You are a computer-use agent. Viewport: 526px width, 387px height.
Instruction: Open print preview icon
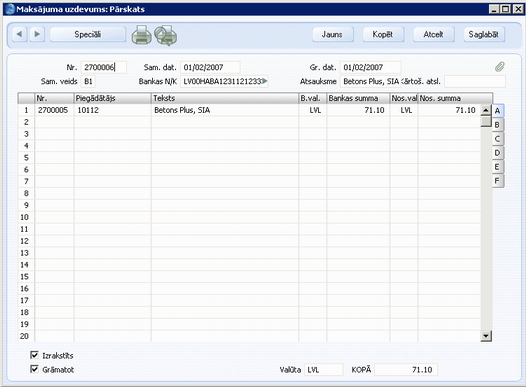pos(166,35)
